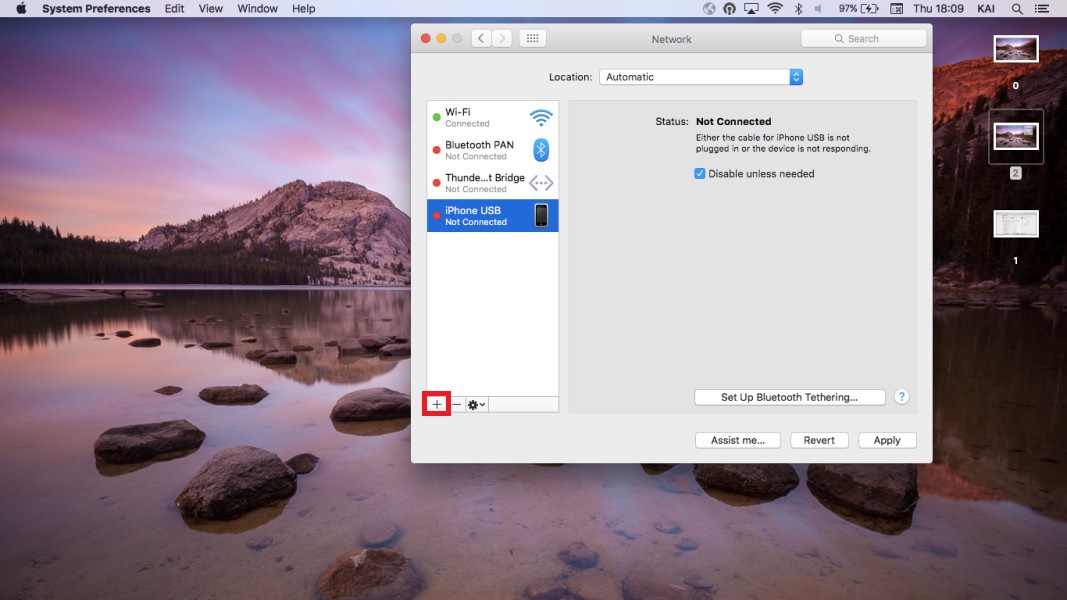Viewport: 1067px width, 600px height.
Task: Click Set Up Bluetooth Tethering button
Action: [789, 397]
